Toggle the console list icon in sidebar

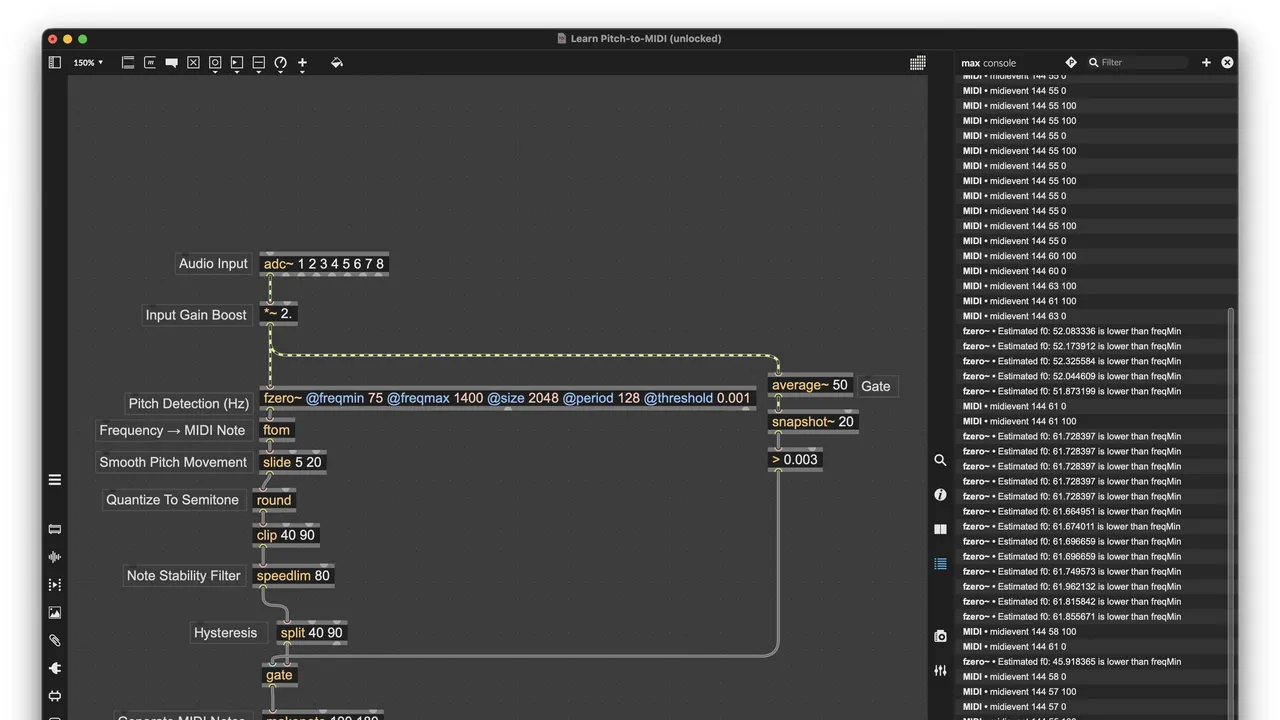click(940, 564)
